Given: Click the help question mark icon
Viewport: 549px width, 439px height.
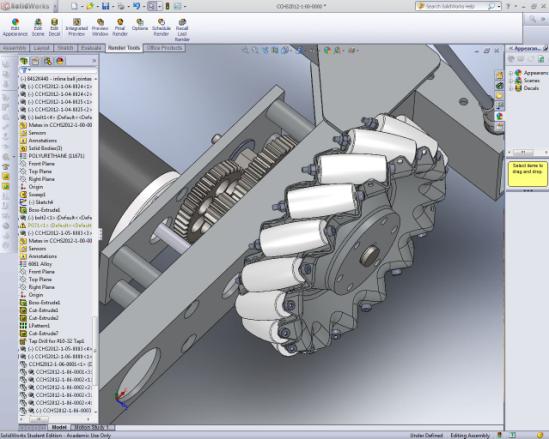Looking at the screenshot, I should coord(508,6).
